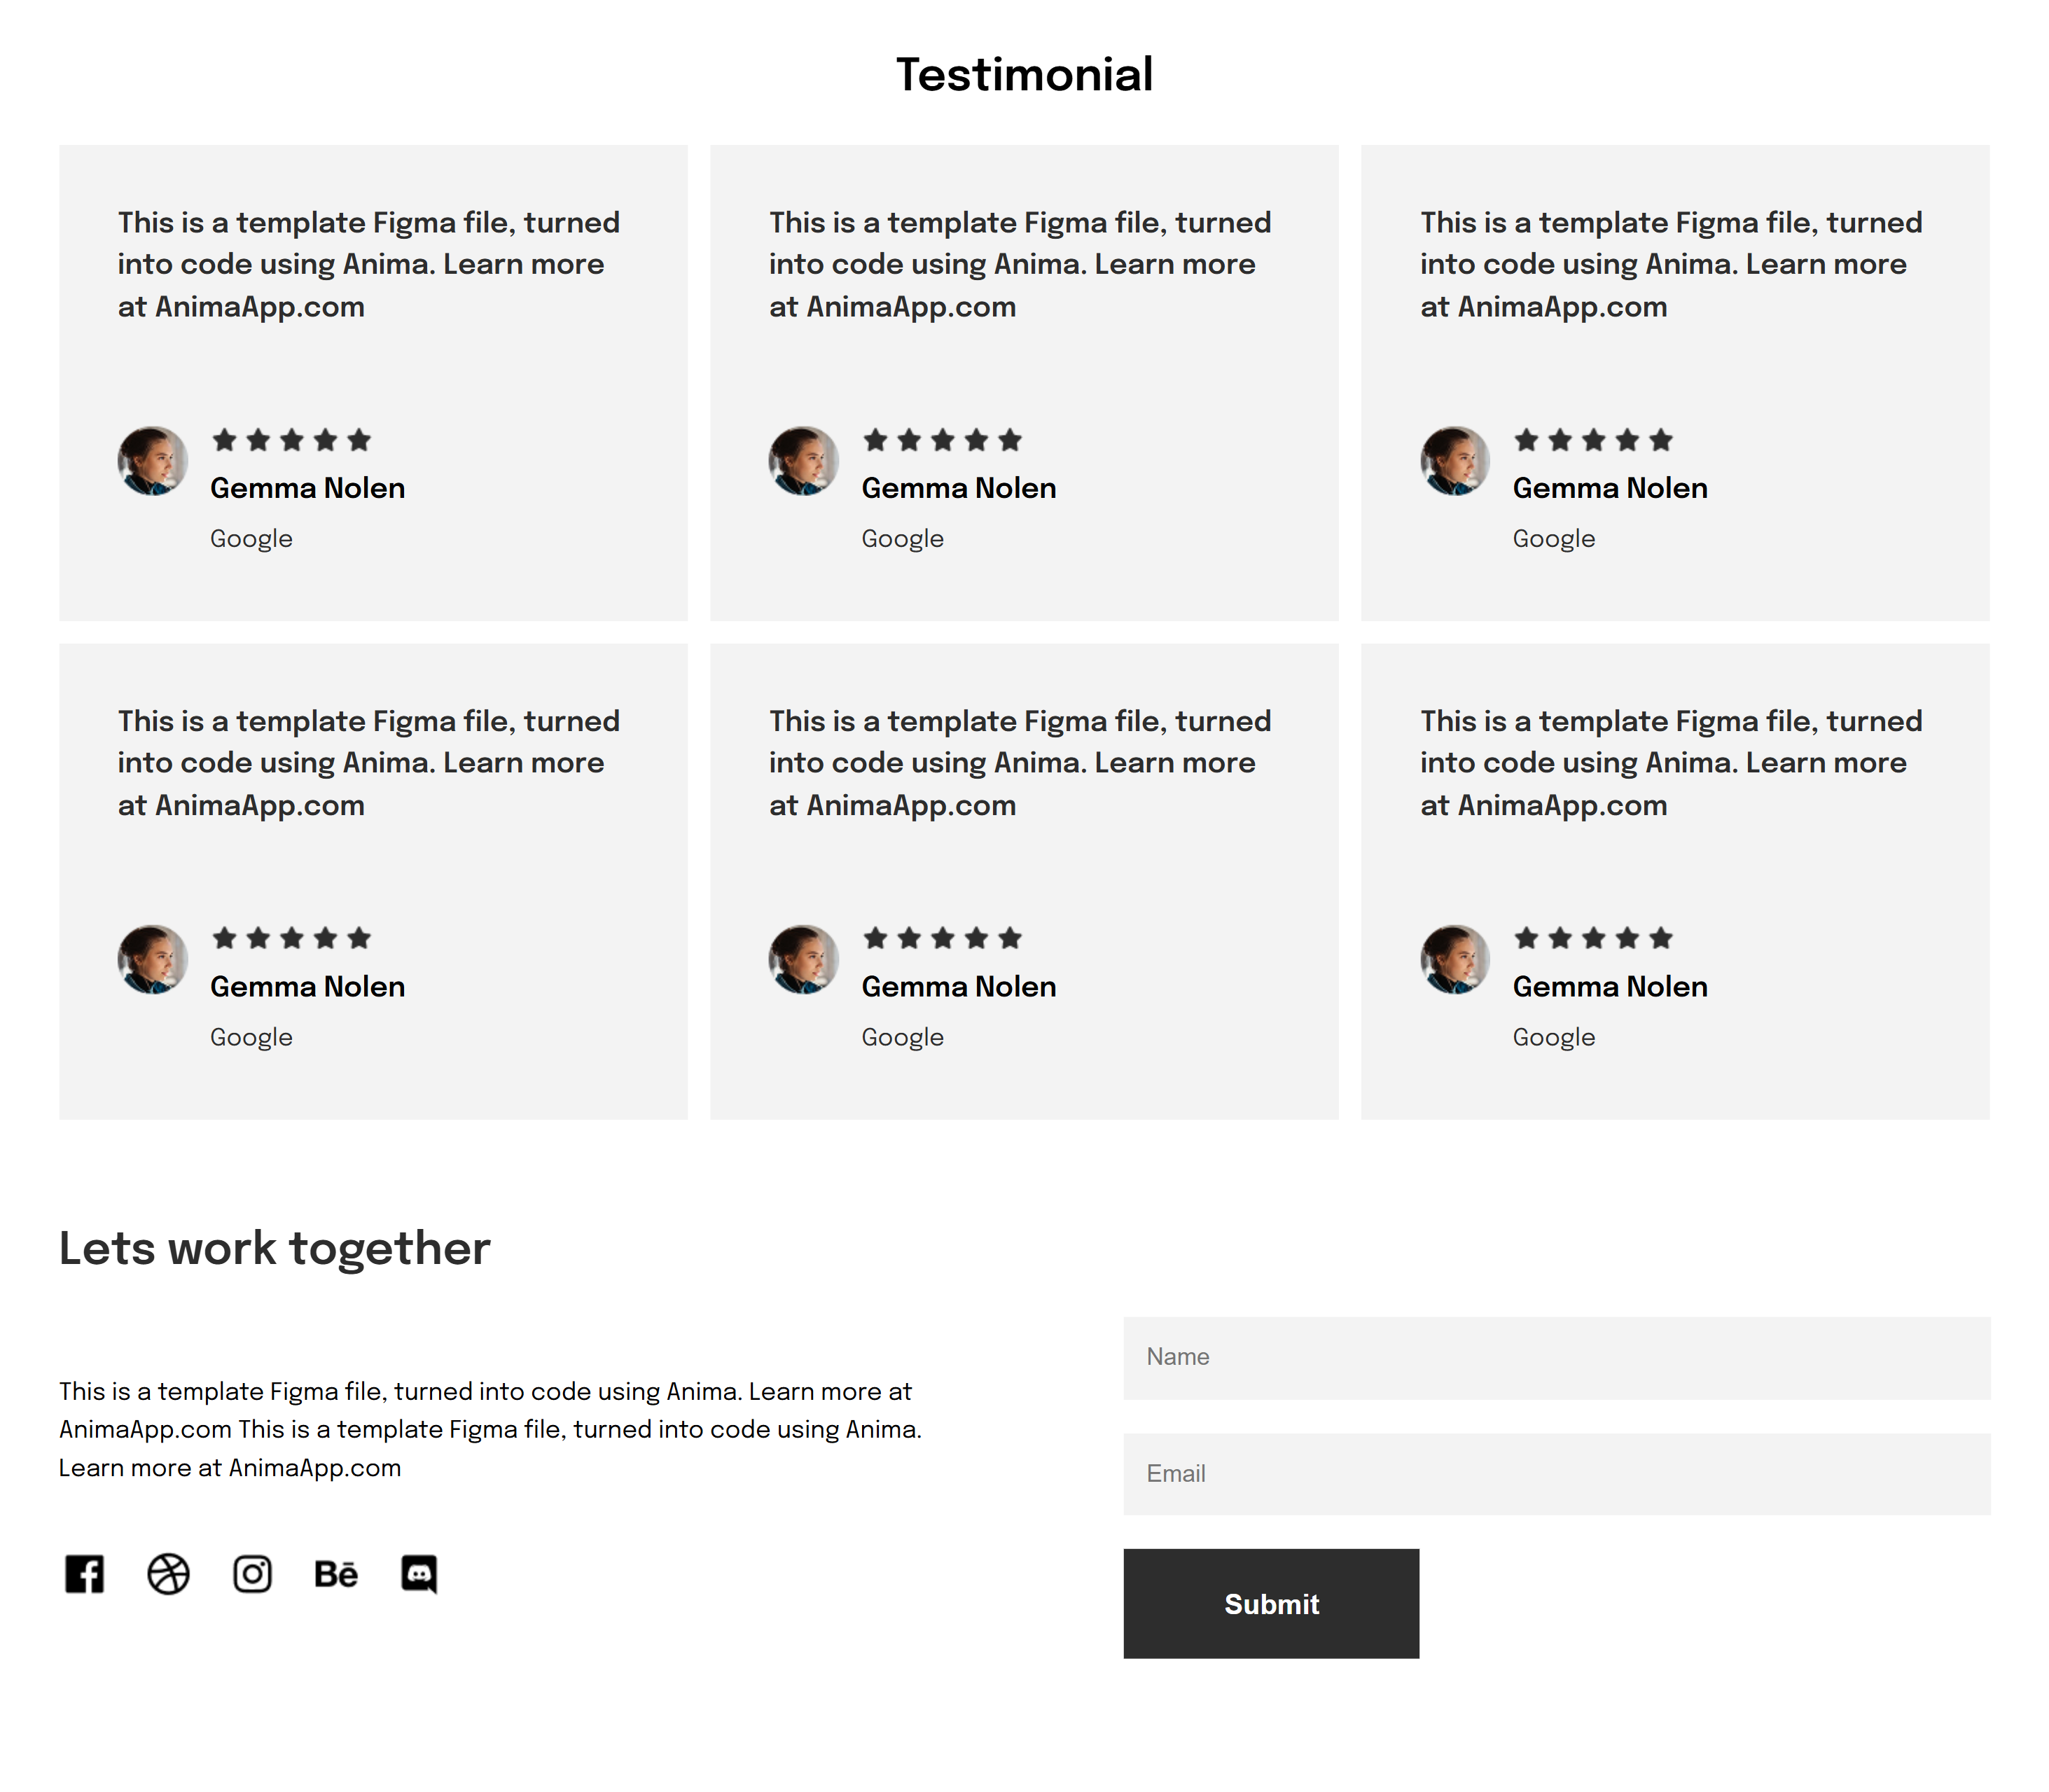This screenshot has width=2049, height=1792.
Task: Focus the Email input field
Action: [x=1556, y=1474]
